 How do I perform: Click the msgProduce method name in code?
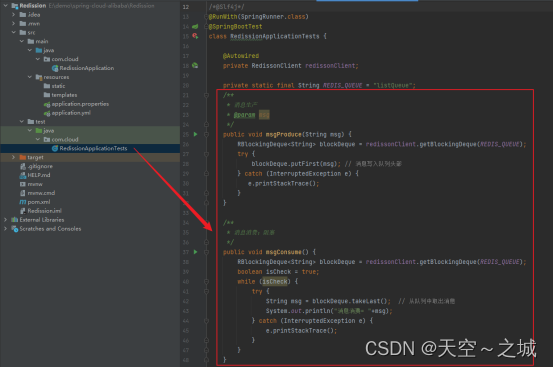[x=284, y=134]
